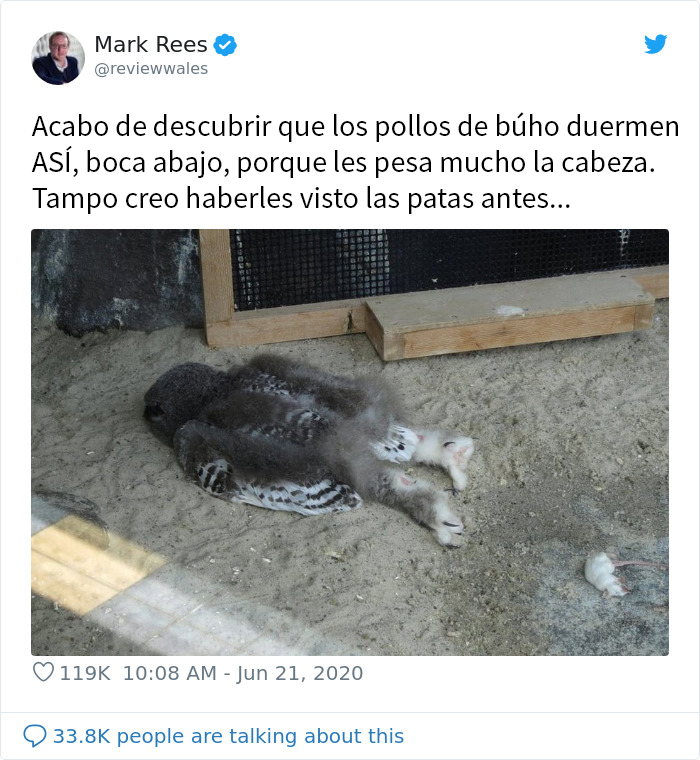Open "33.8K people are talking about this"

228,736
